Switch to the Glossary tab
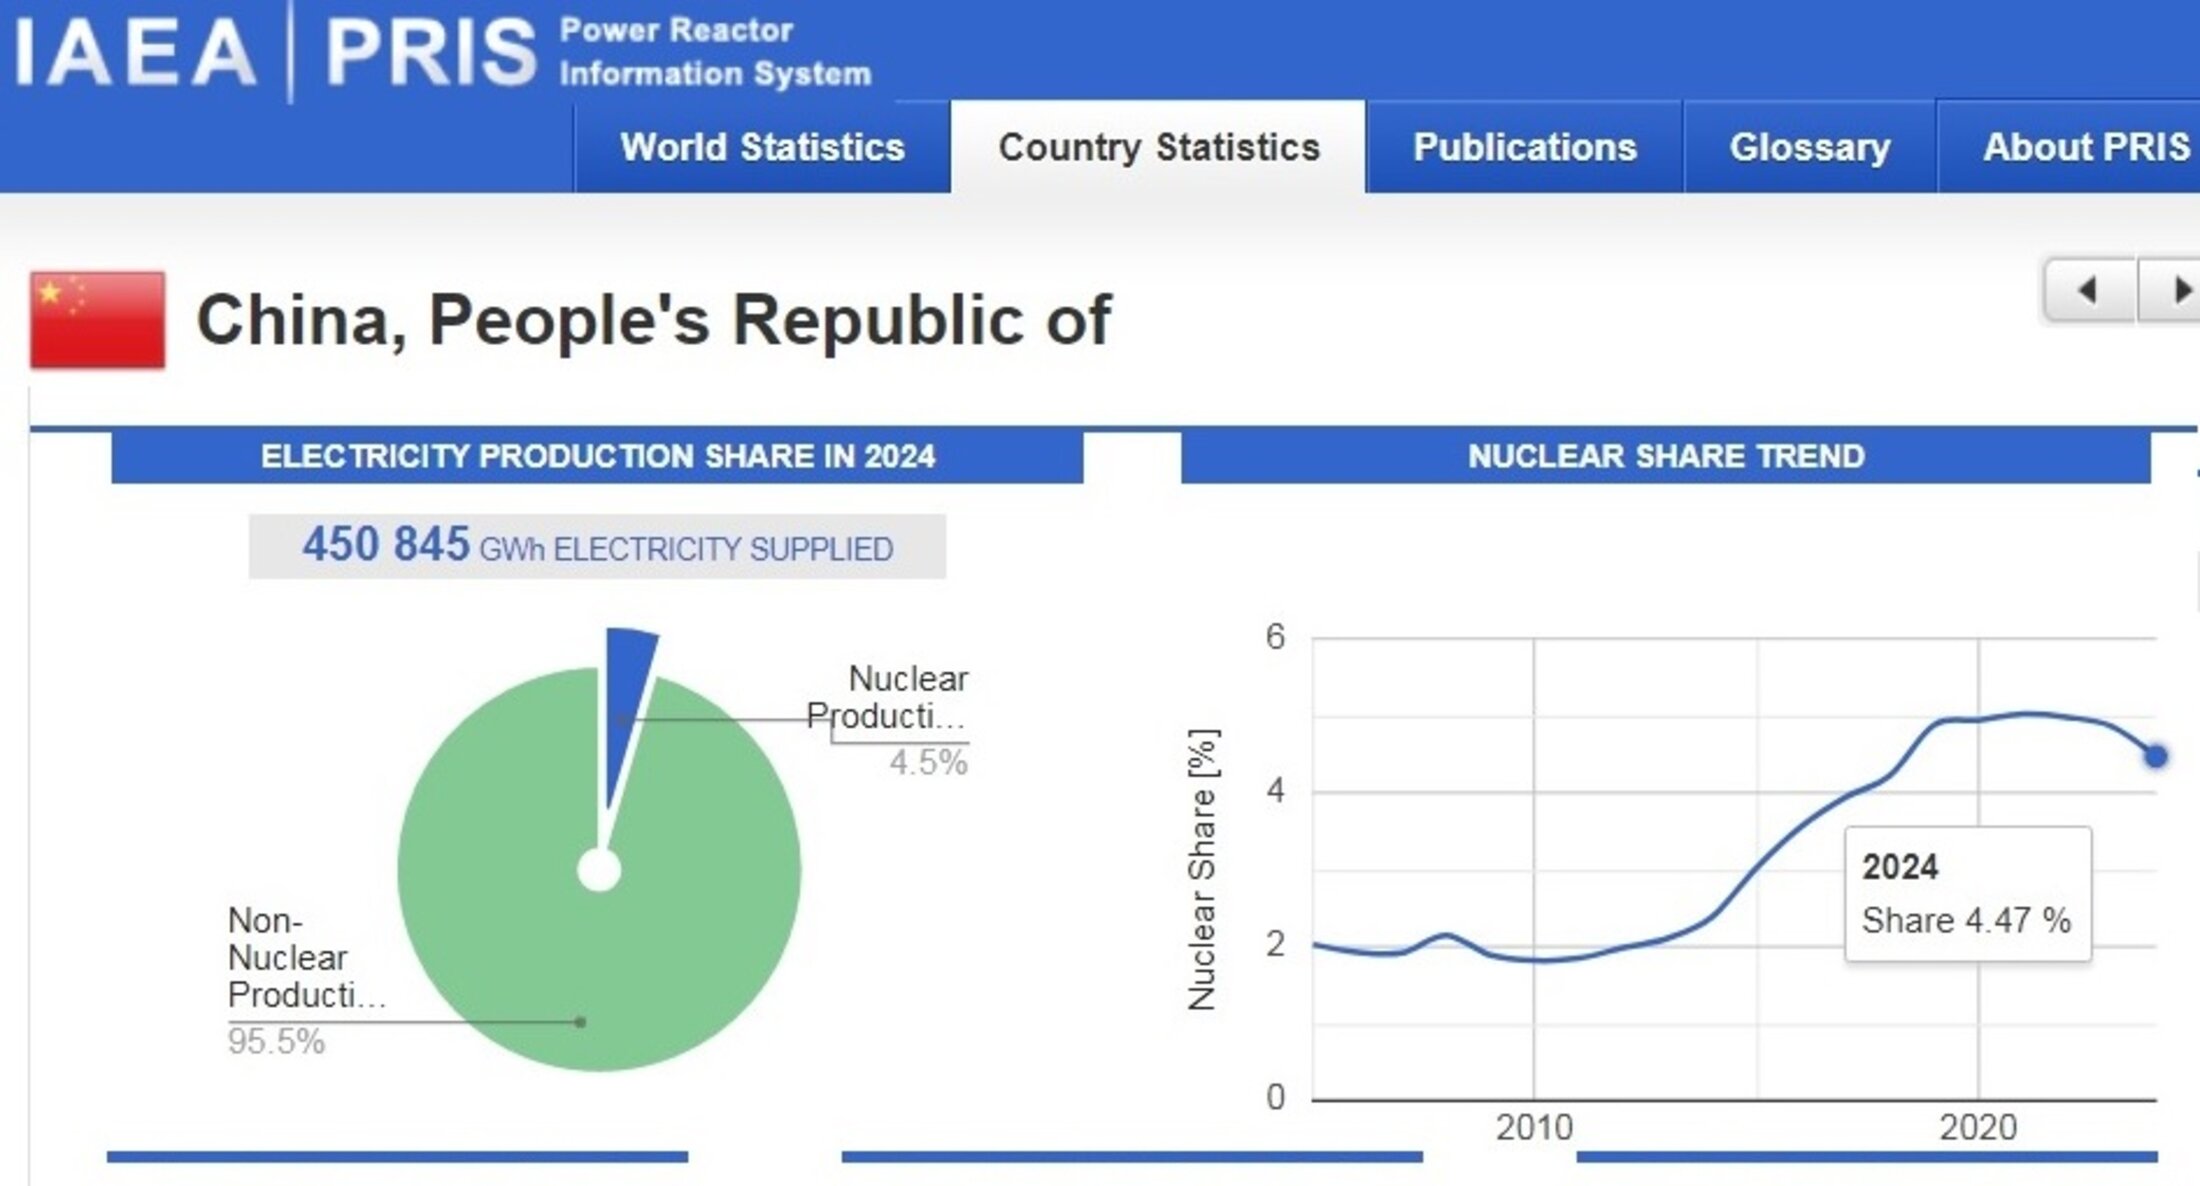The height and width of the screenshot is (1186, 2200). pyautogui.click(x=1810, y=147)
